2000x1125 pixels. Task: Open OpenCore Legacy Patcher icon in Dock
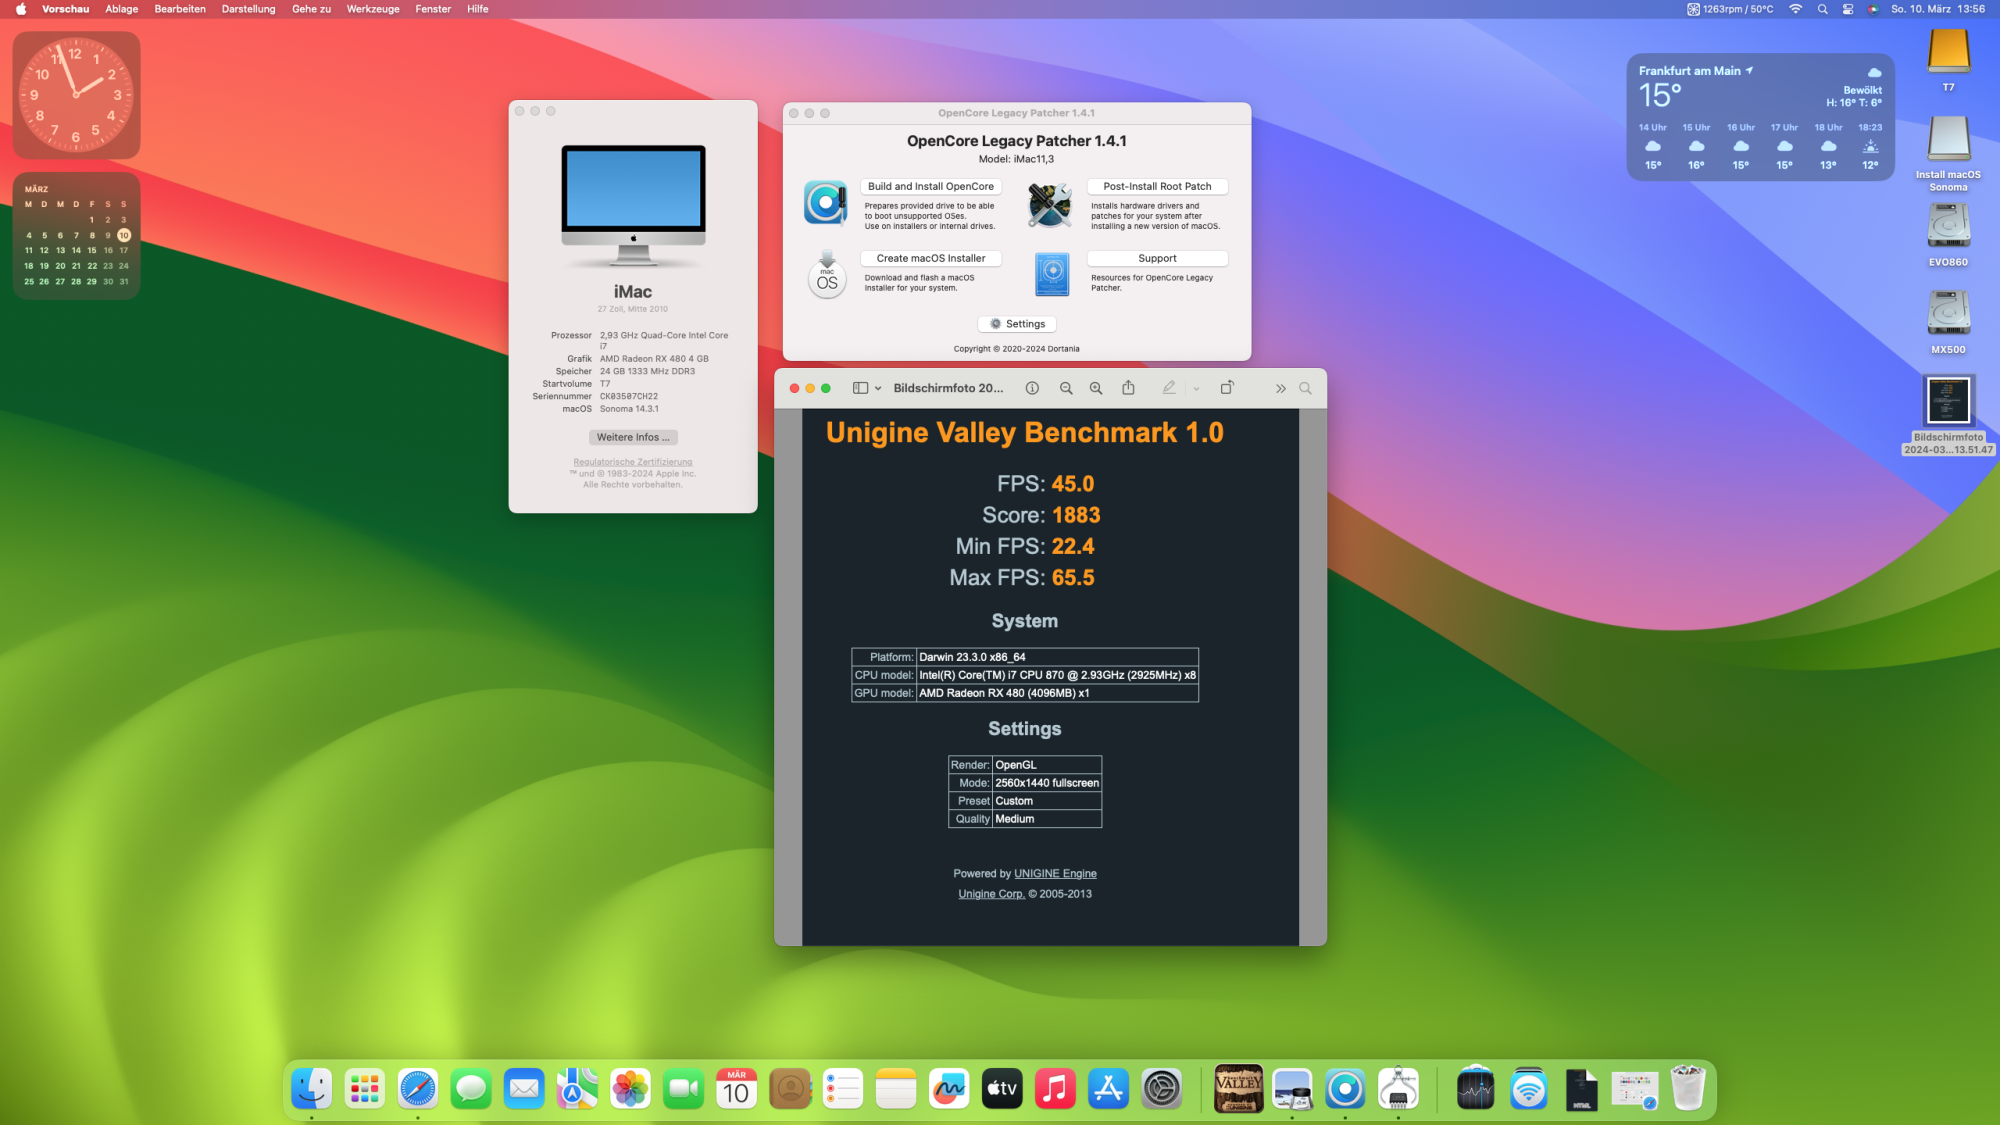(1345, 1089)
